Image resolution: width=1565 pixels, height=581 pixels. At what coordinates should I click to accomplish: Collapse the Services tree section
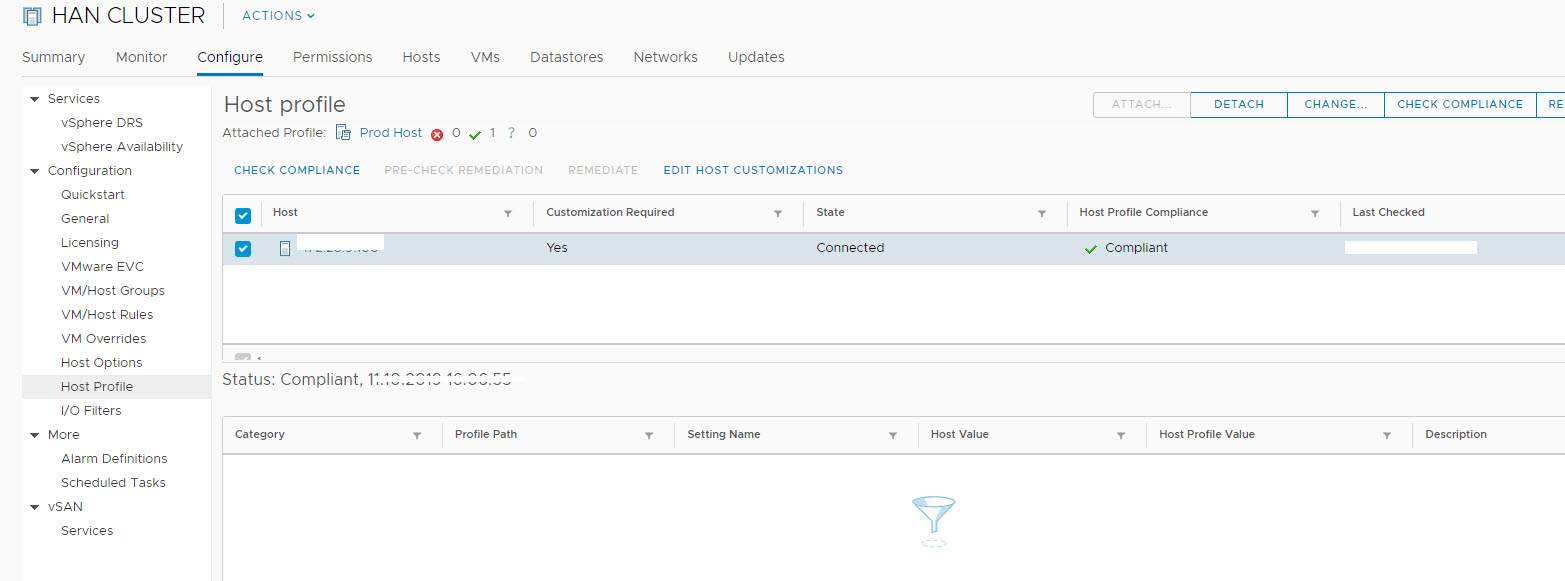coord(35,99)
